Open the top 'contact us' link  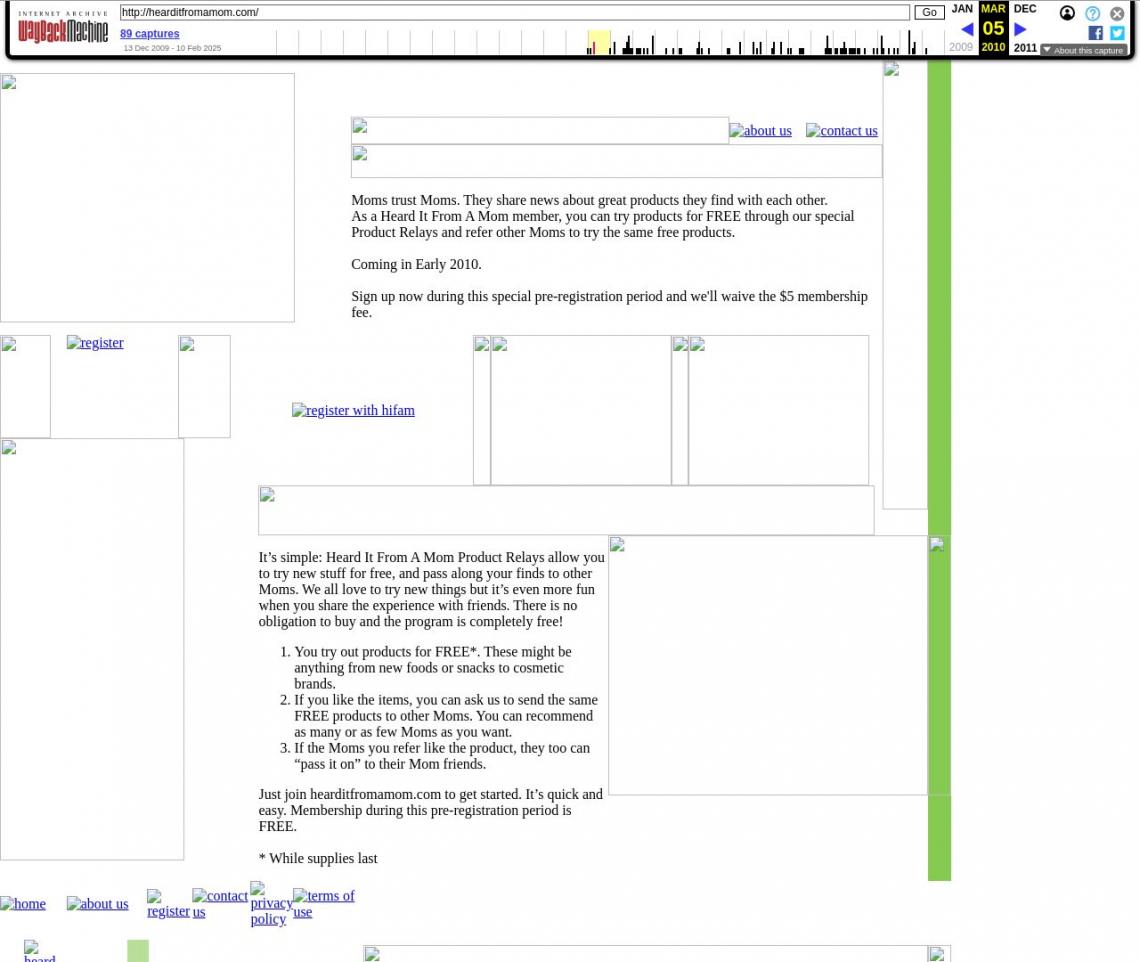841,131
